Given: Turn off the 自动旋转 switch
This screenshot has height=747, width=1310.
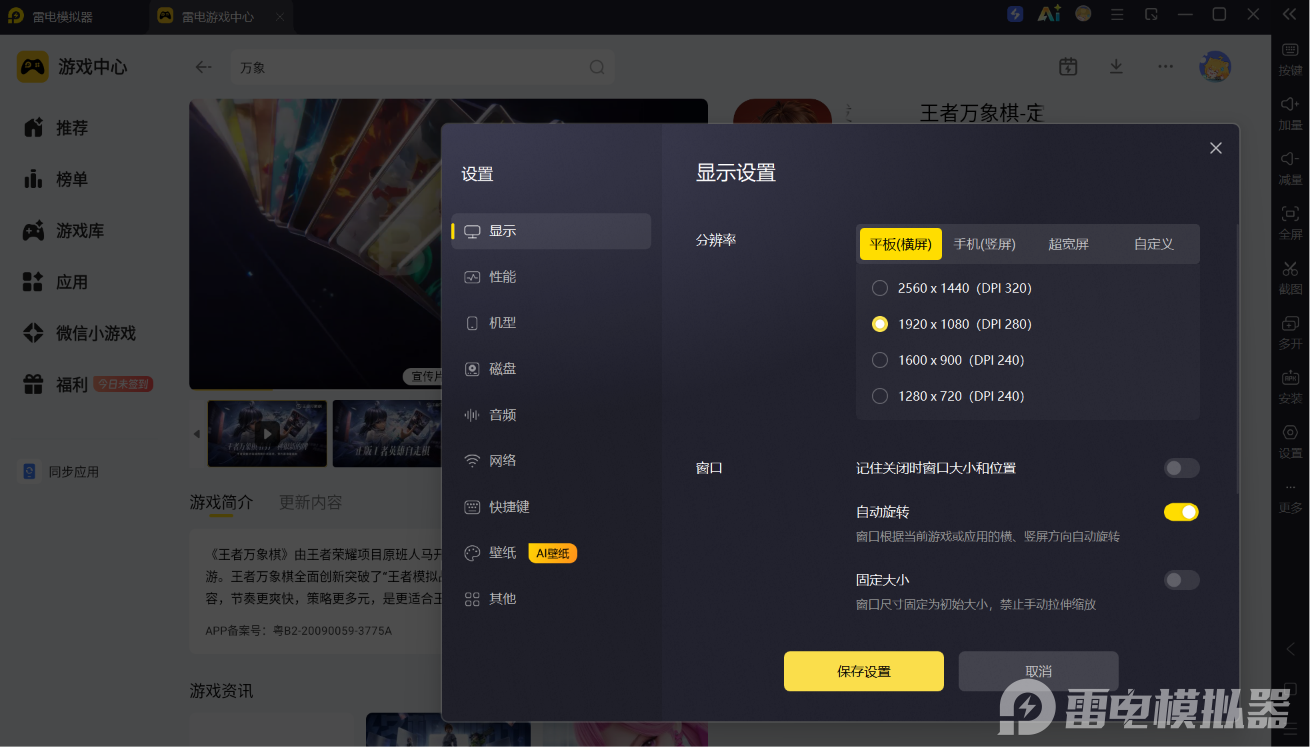Looking at the screenshot, I should [x=1181, y=512].
